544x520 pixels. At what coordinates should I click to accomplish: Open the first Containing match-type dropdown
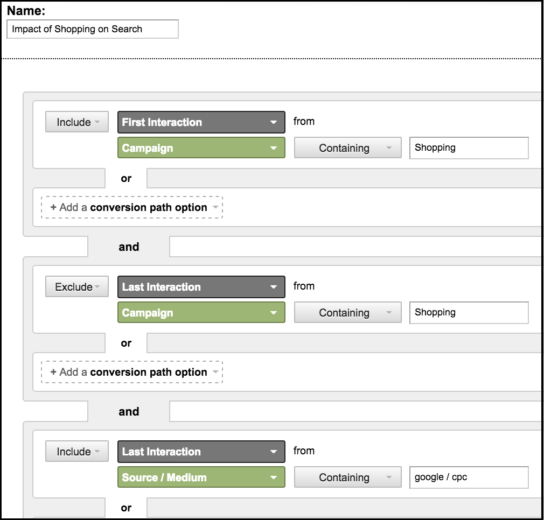click(x=348, y=148)
